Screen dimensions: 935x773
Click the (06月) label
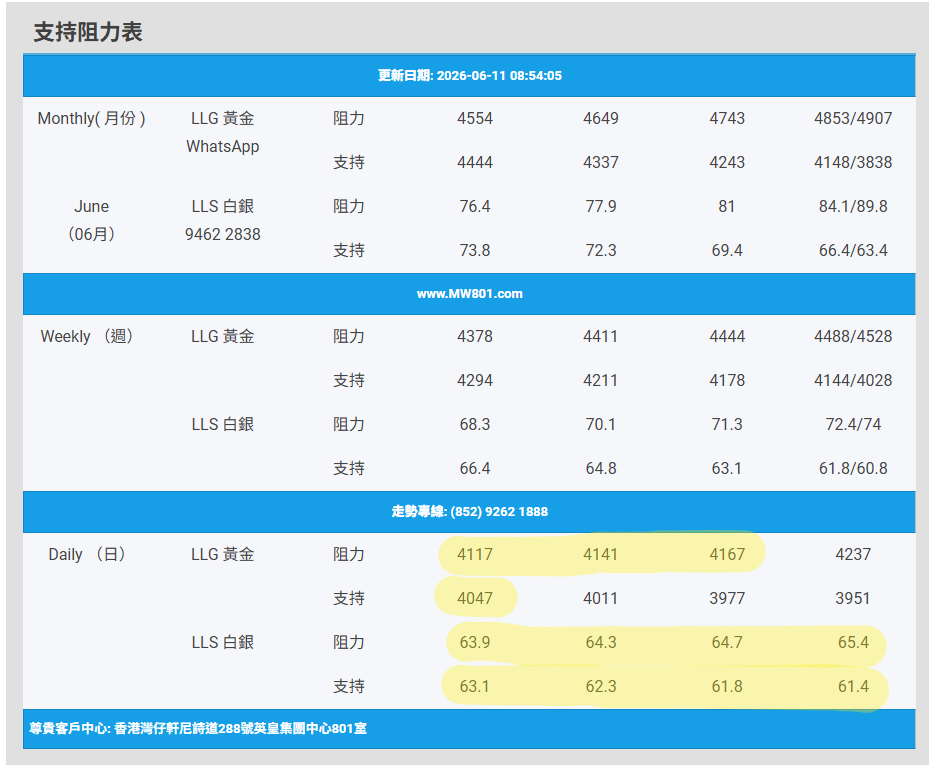point(91,234)
